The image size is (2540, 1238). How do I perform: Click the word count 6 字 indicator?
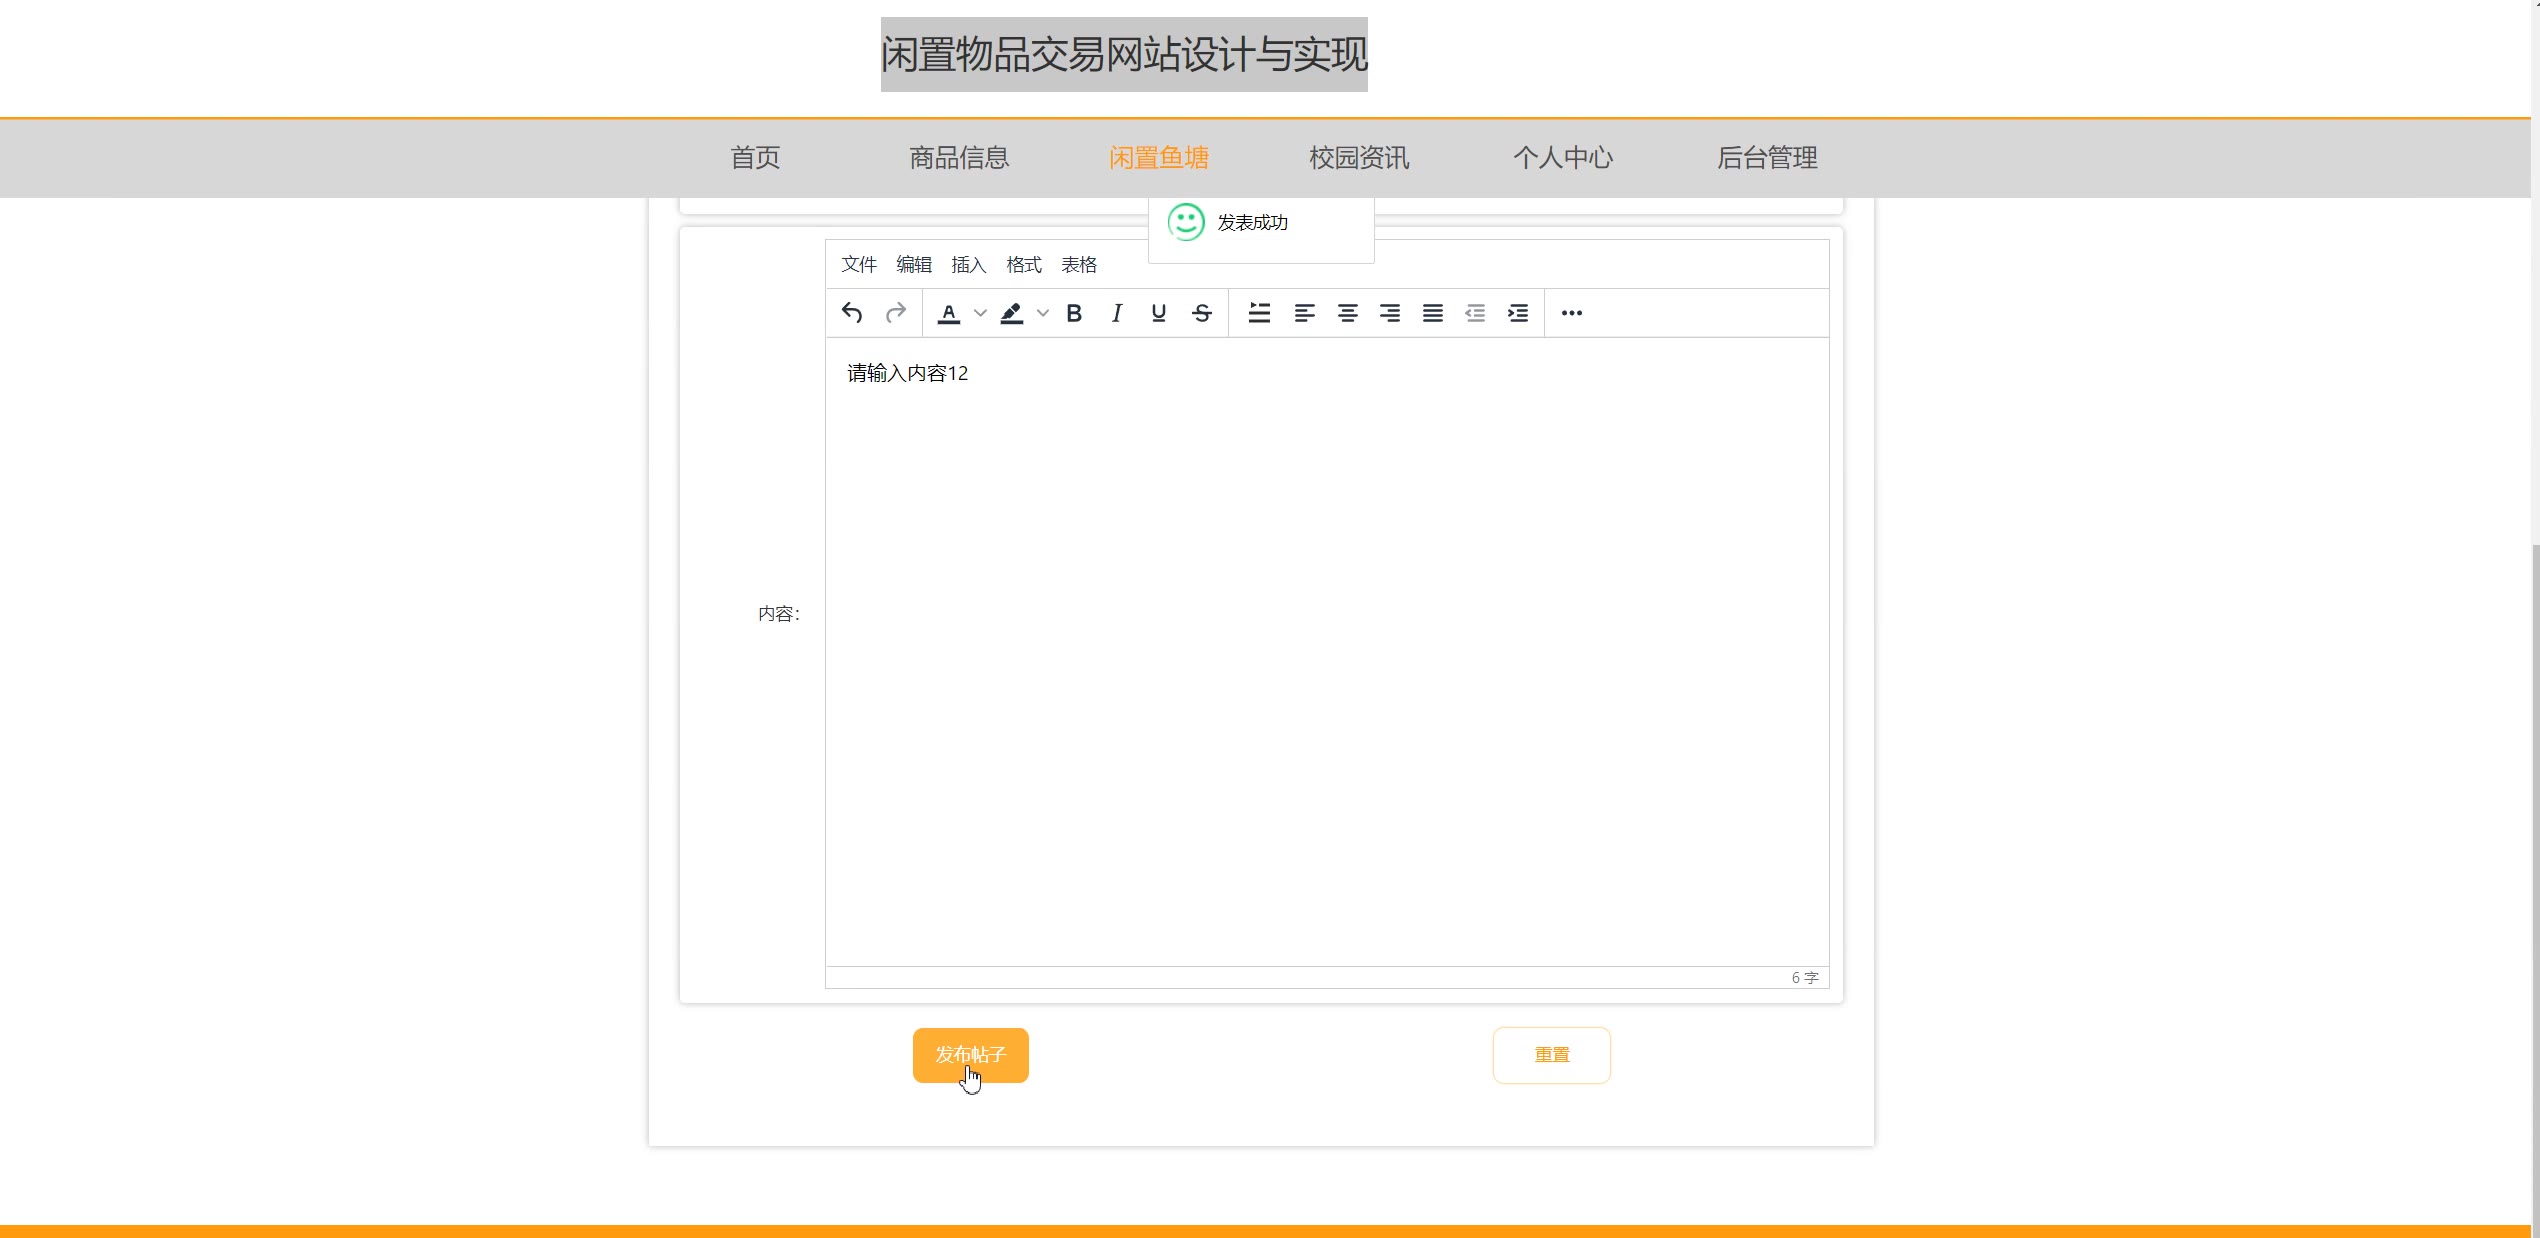(1805, 978)
